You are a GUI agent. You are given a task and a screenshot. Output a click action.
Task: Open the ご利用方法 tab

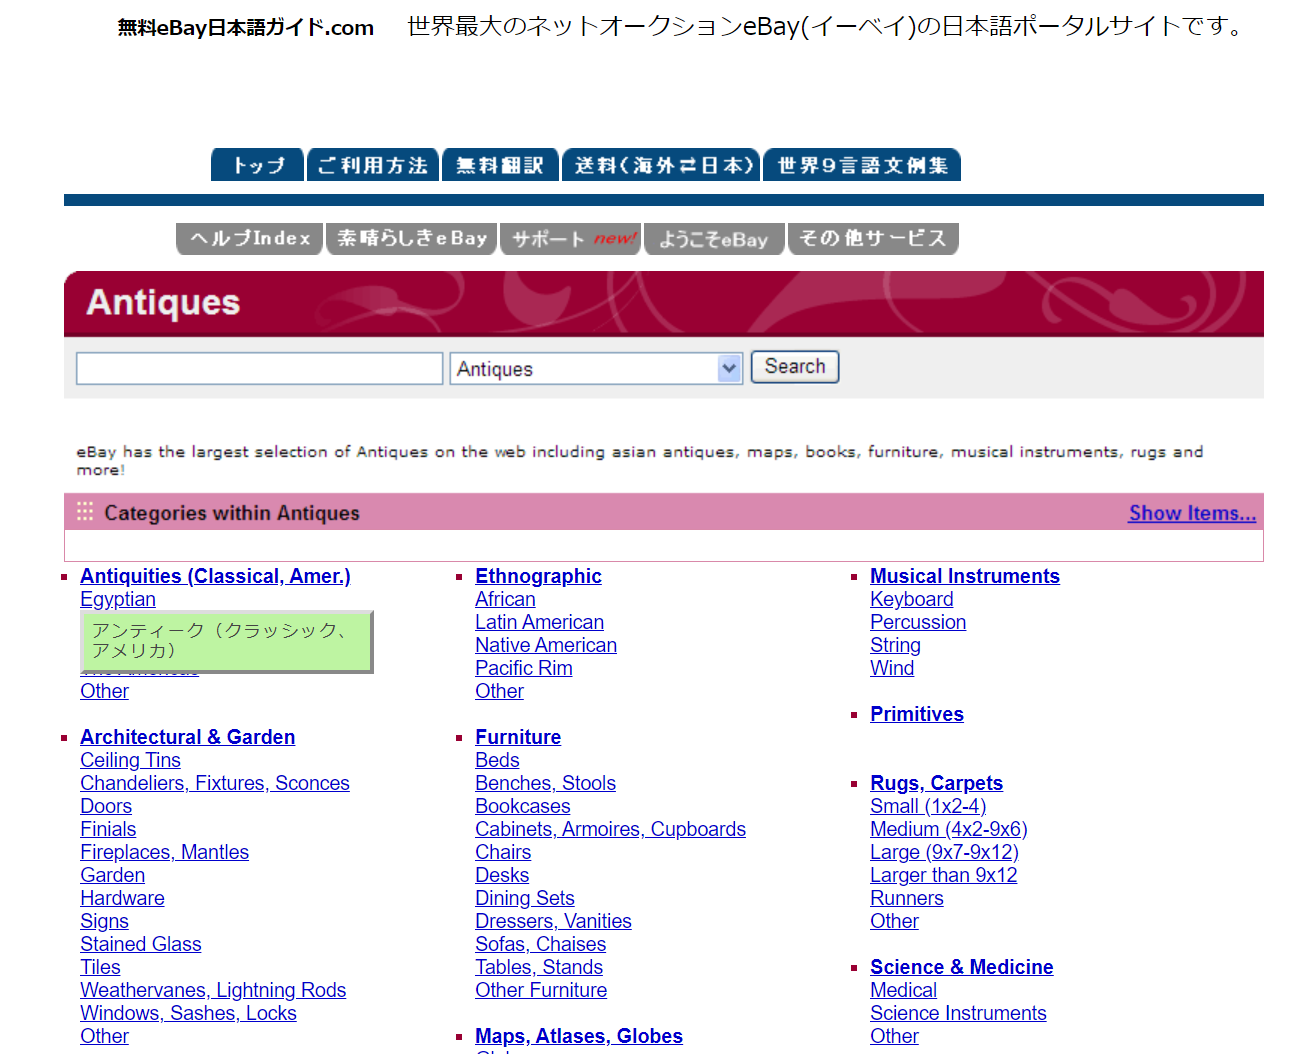373,165
